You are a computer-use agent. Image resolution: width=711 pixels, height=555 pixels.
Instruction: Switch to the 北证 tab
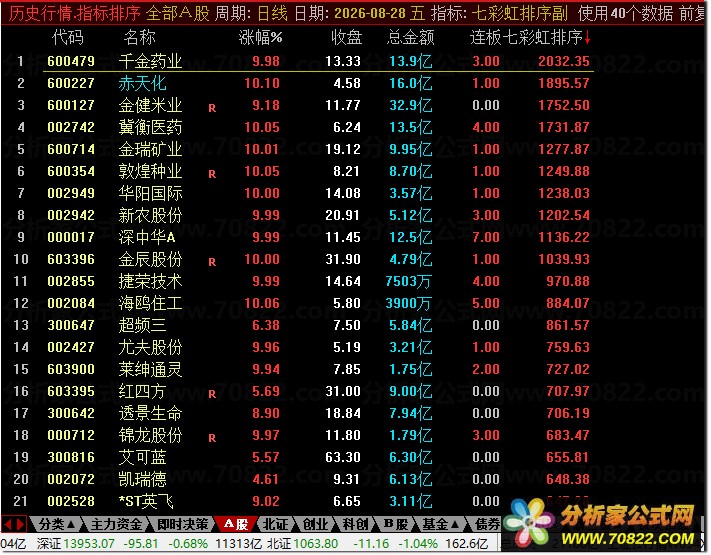point(275,525)
